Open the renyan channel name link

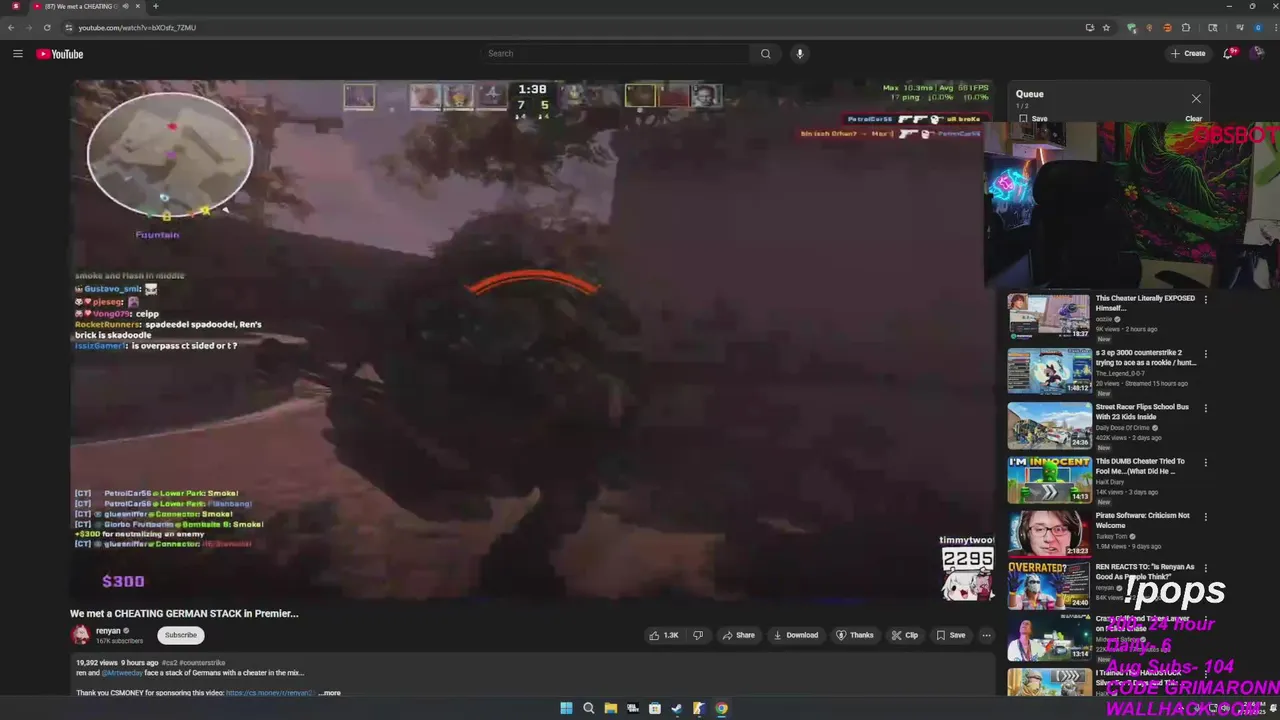[108, 631]
